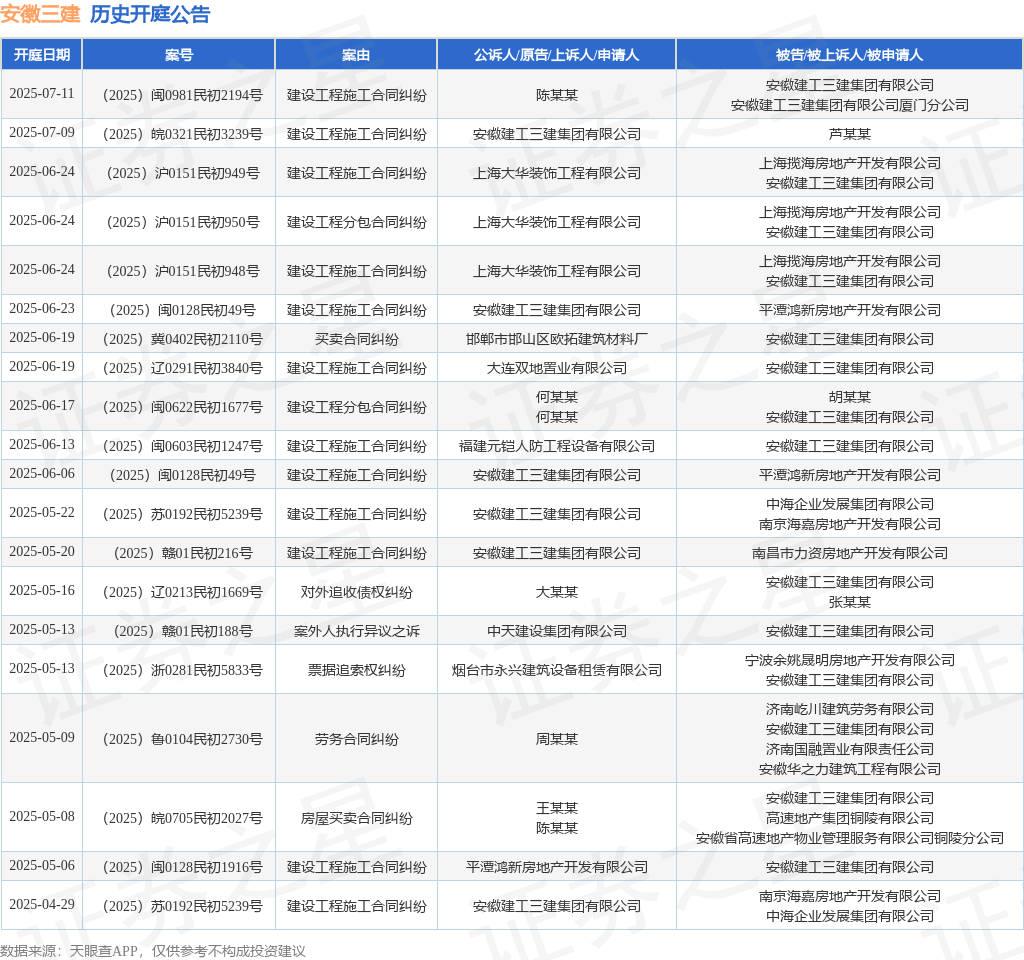This screenshot has width=1024, height=960.
Task: Click the '数据来源：天眼查APP' footer note
Action: point(69,951)
